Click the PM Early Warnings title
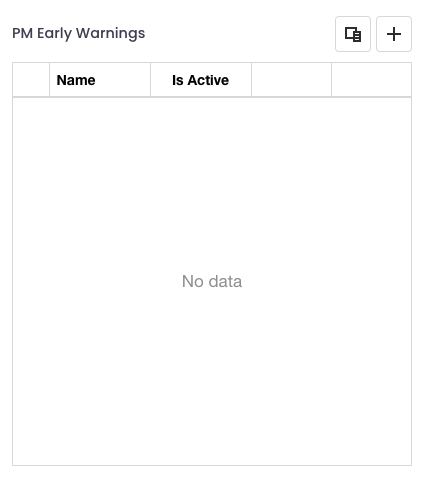This screenshot has width=424, height=483. click(x=79, y=33)
